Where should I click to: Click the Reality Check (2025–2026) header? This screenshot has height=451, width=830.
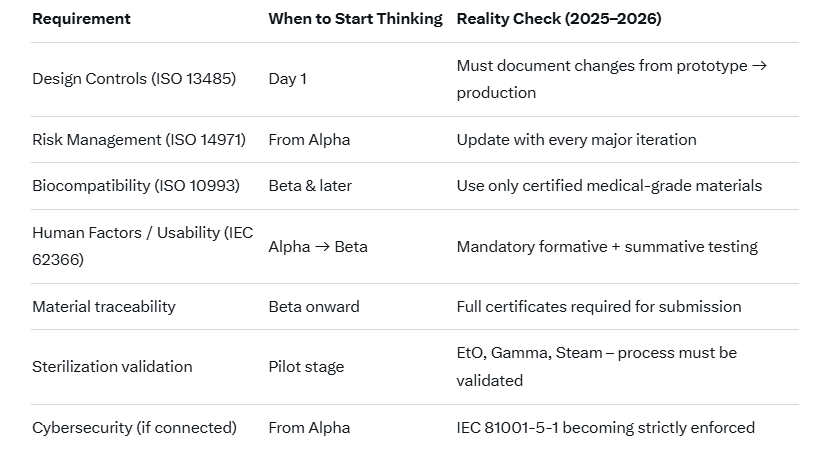(x=559, y=19)
